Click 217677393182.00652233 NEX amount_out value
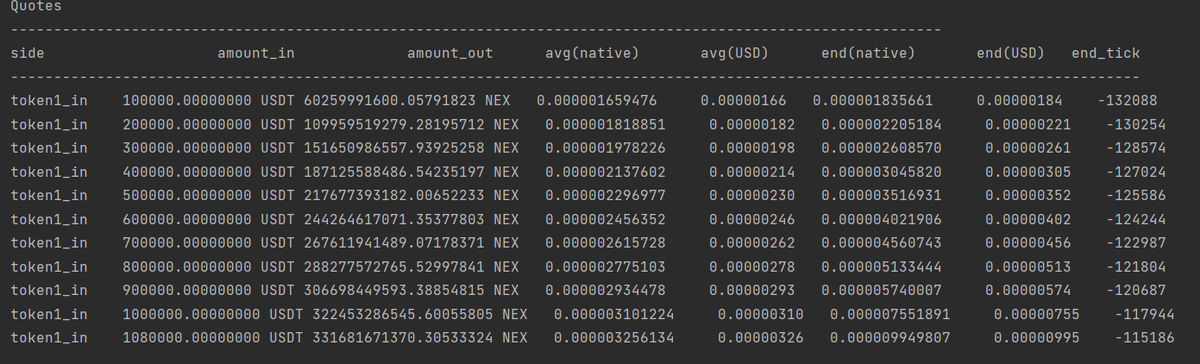1200x364 pixels. tap(411, 195)
